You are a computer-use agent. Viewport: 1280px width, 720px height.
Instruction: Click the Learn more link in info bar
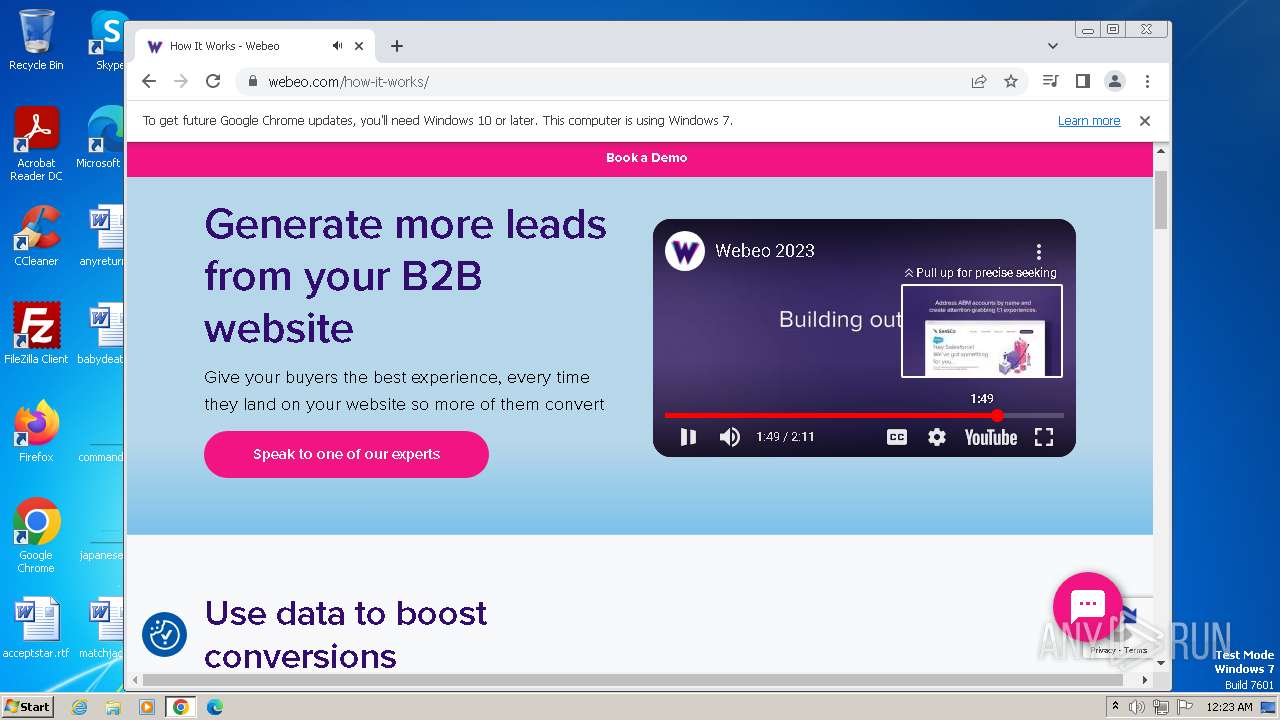[x=1089, y=121]
